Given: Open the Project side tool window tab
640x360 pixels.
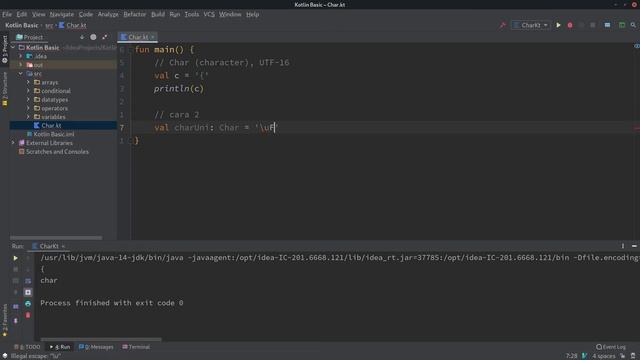Looking at the screenshot, I should pos(4,49).
